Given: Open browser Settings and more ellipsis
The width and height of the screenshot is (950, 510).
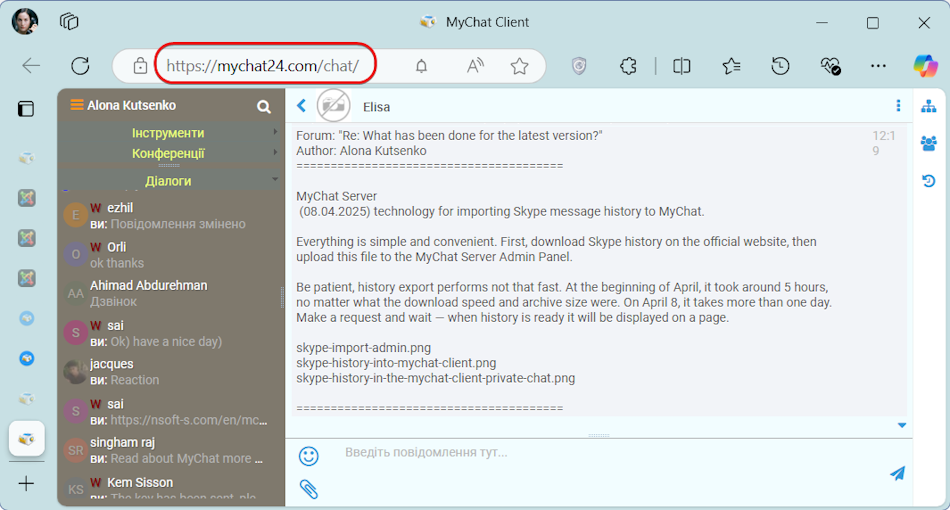Looking at the screenshot, I should (878, 65).
